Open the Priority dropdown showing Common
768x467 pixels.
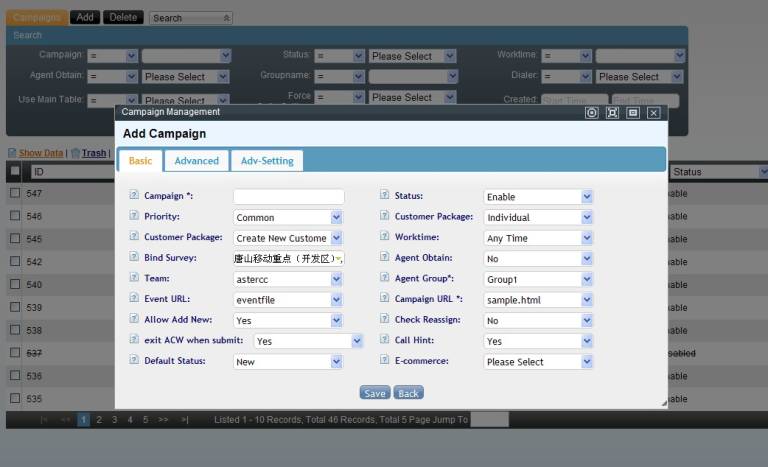pos(288,217)
